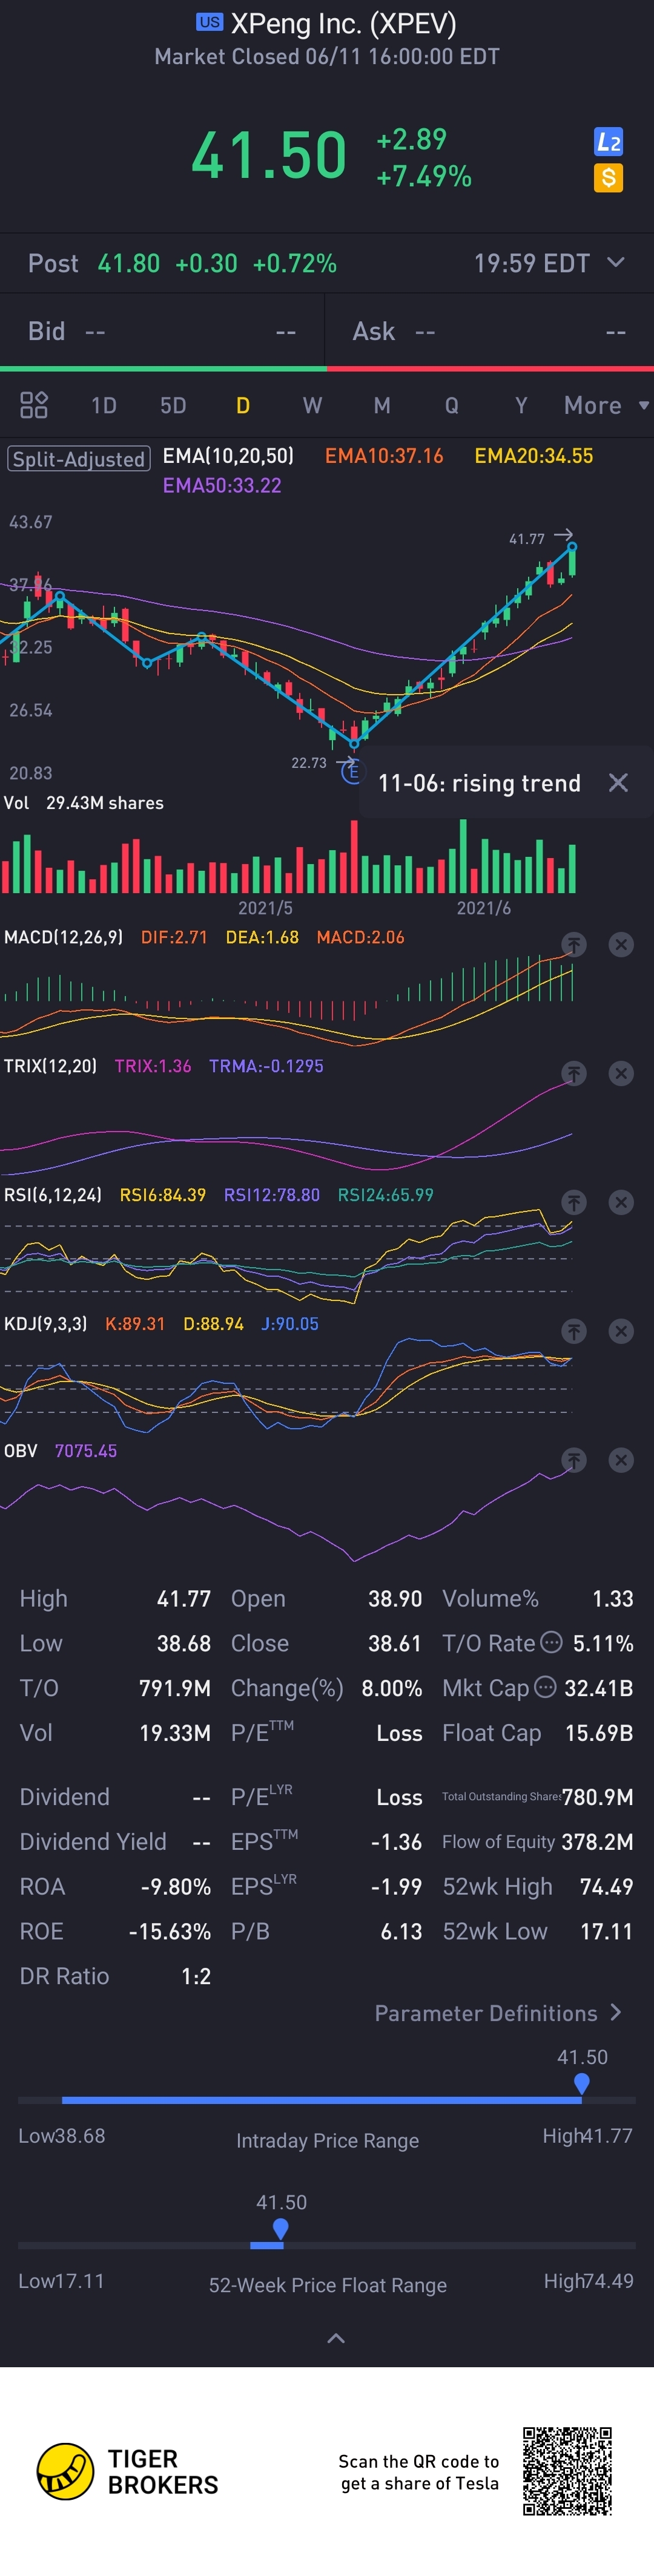The height and width of the screenshot is (2576, 654).
Task: Tap the Total Outstanding Shares 780.9M value
Action: pos(597,1797)
